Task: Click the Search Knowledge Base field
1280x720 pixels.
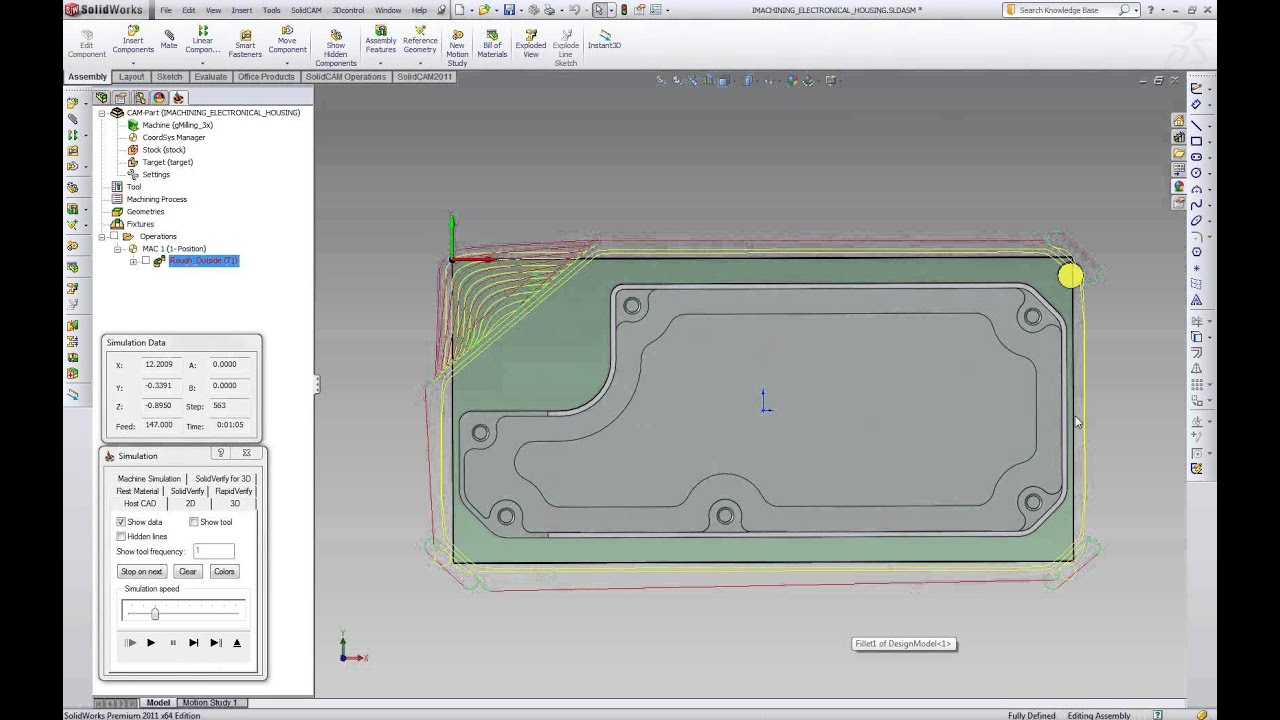Action: 1067,10
